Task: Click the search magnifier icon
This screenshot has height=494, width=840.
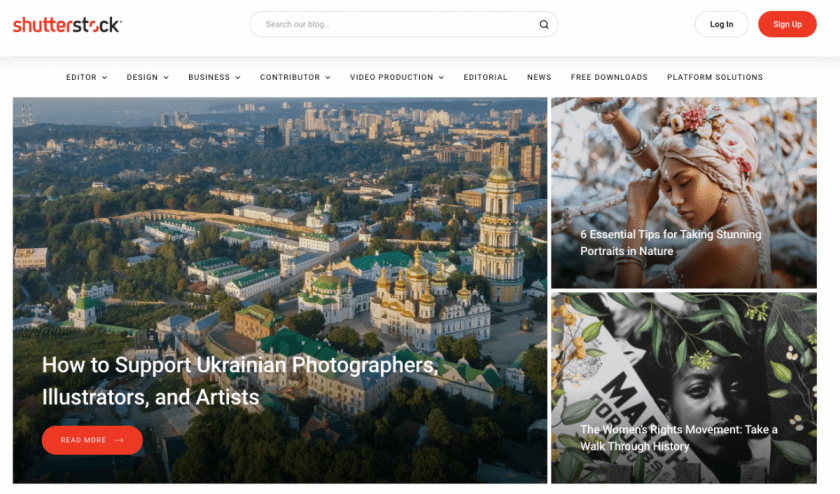Action: tap(544, 24)
